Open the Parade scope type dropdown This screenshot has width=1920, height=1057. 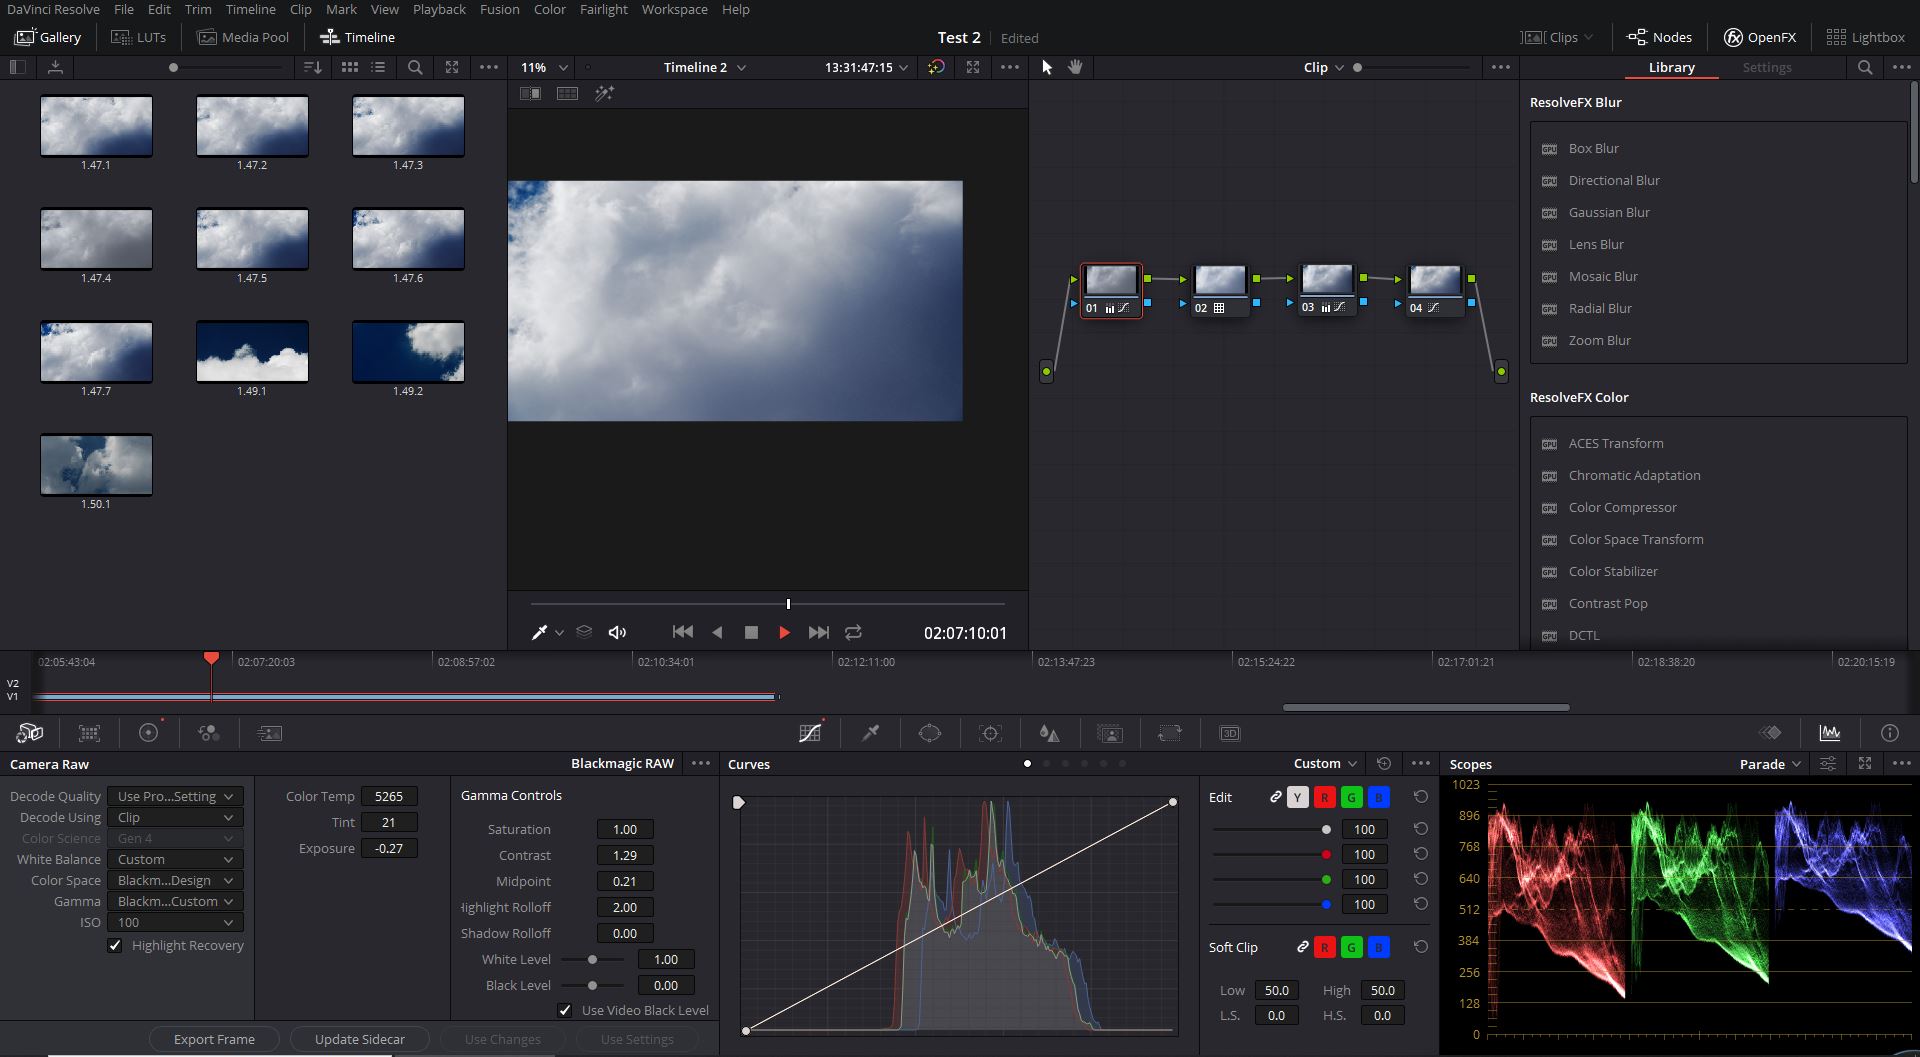(1770, 763)
